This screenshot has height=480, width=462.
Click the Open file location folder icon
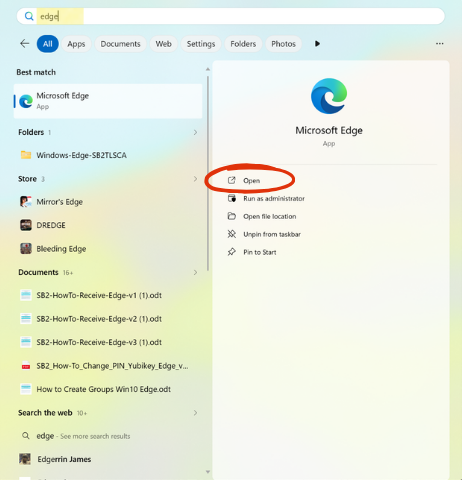232,216
